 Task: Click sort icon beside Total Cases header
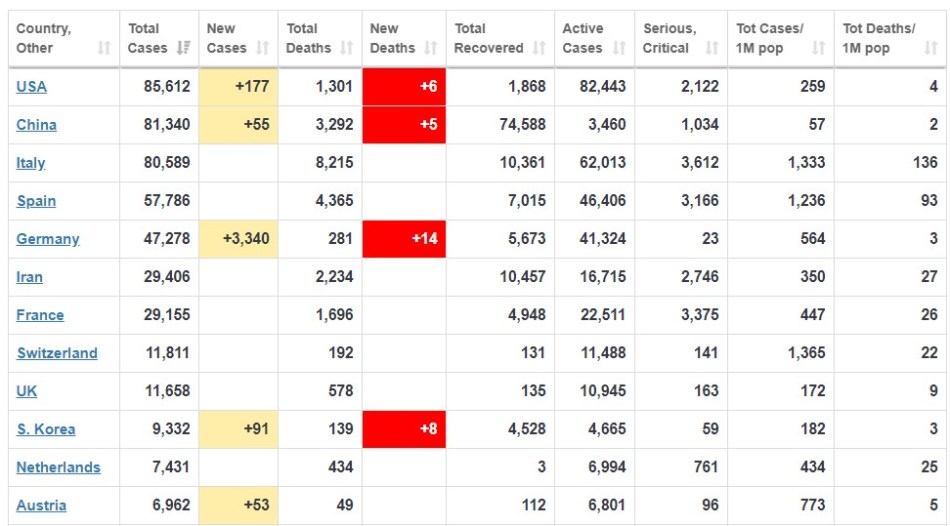click(x=183, y=48)
